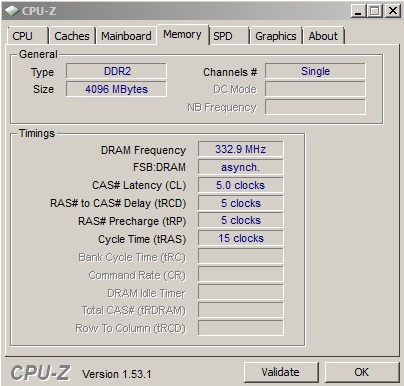Screen dimensions: 404x386
Task: Show the About tab
Action: (323, 36)
